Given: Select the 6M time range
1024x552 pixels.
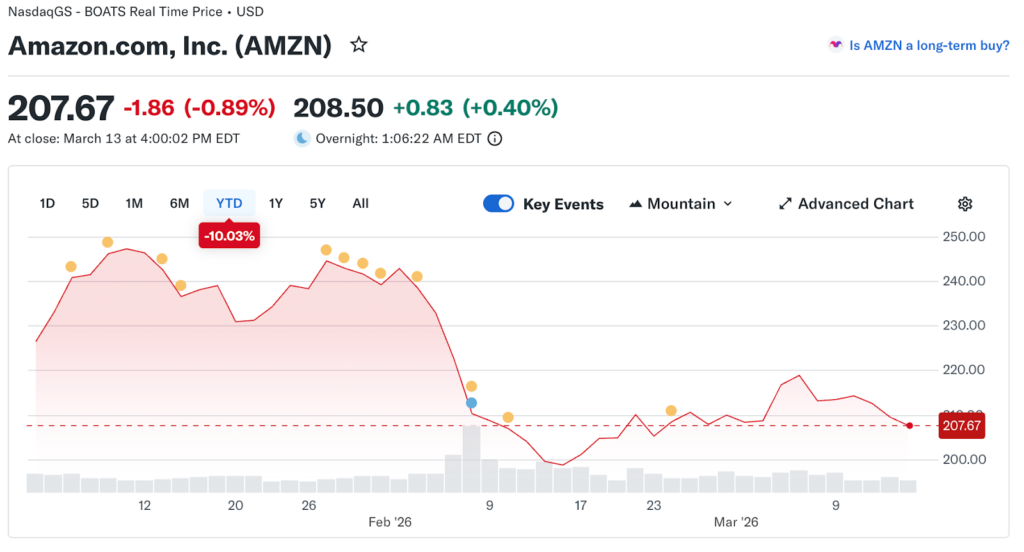Looking at the screenshot, I should click(x=179, y=204).
